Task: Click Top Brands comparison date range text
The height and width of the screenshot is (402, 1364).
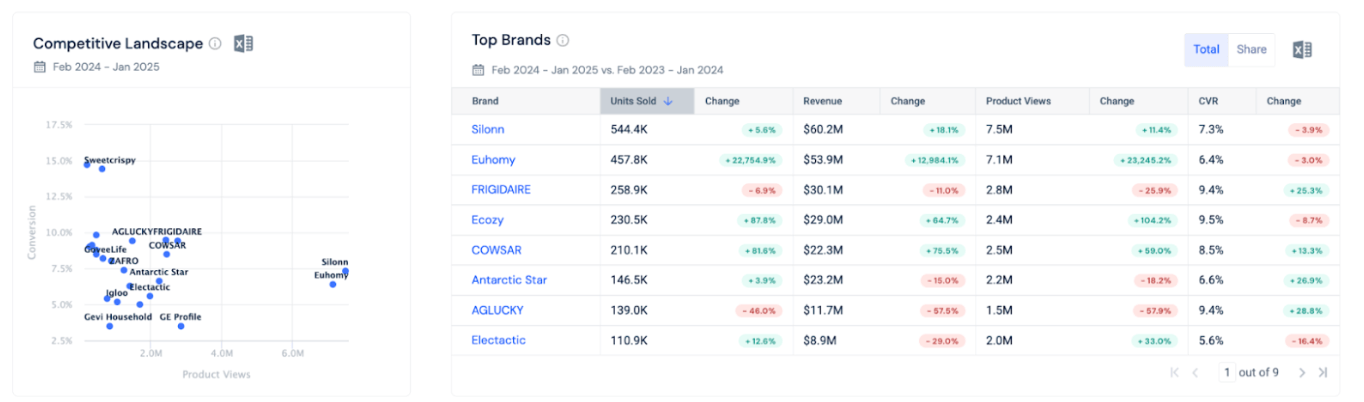Action: [607, 70]
